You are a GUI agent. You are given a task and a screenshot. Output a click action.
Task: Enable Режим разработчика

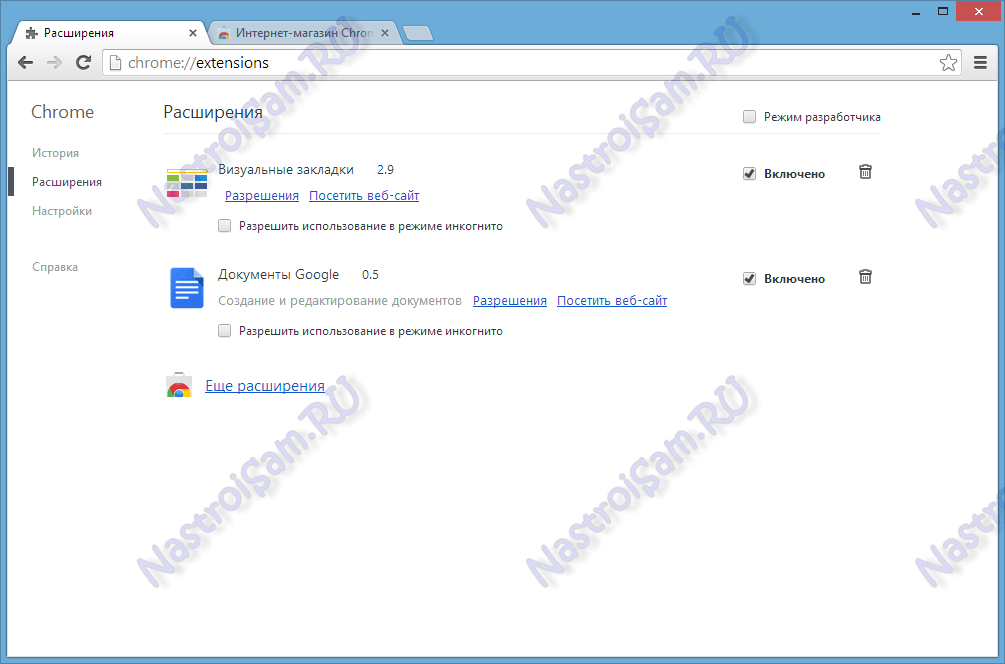pyautogui.click(x=749, y=116)
